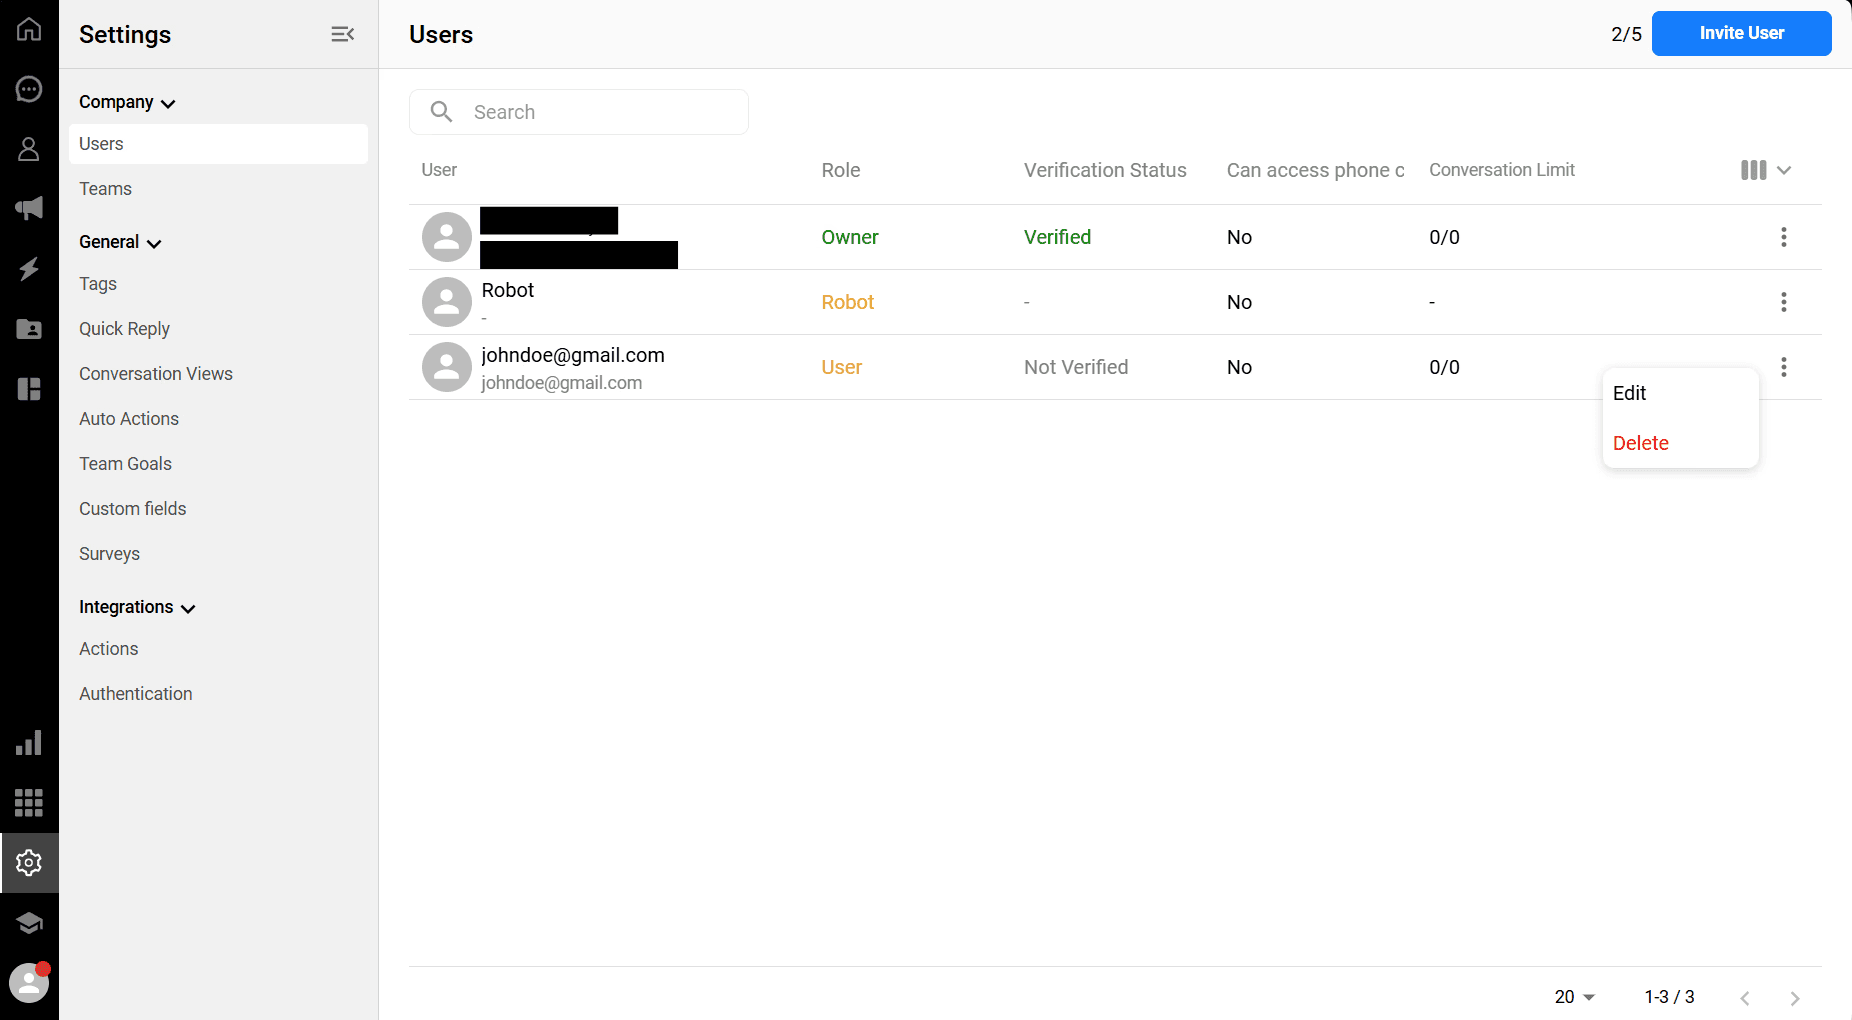The width and height of the screenshot is (1852, 1020).
Task: Open the Campaigns megaphone icon
Action: (x=29, y=208)
